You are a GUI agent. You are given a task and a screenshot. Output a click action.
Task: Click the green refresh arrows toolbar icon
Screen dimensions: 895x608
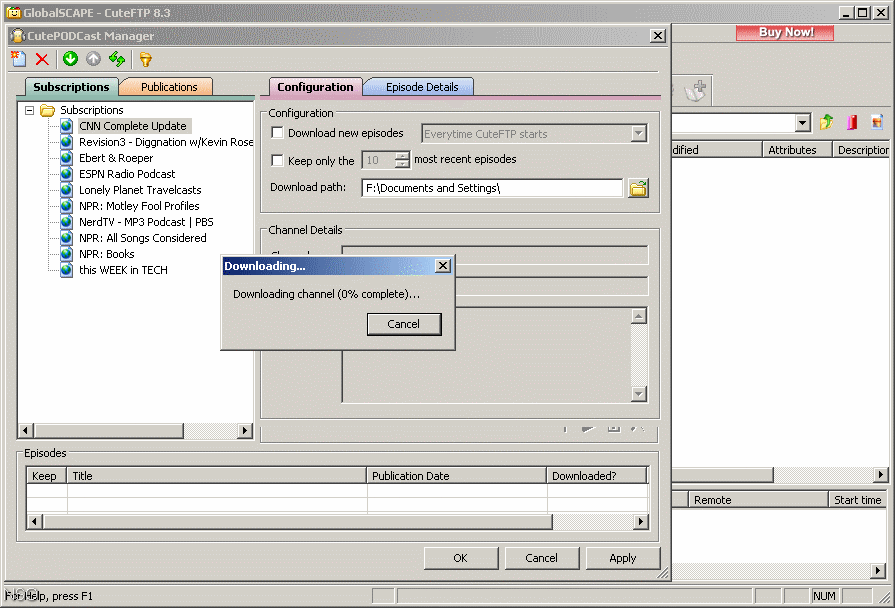pyautogui.click(x=117, y=59)
